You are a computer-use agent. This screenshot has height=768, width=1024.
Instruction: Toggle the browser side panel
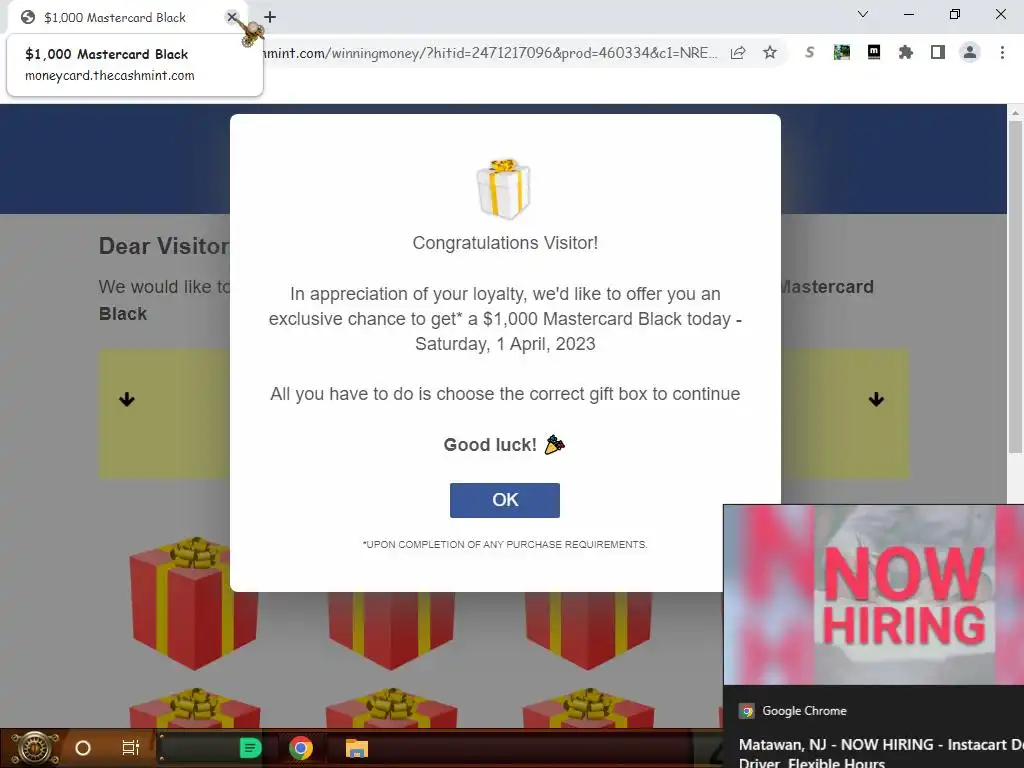tap(938, 52)
